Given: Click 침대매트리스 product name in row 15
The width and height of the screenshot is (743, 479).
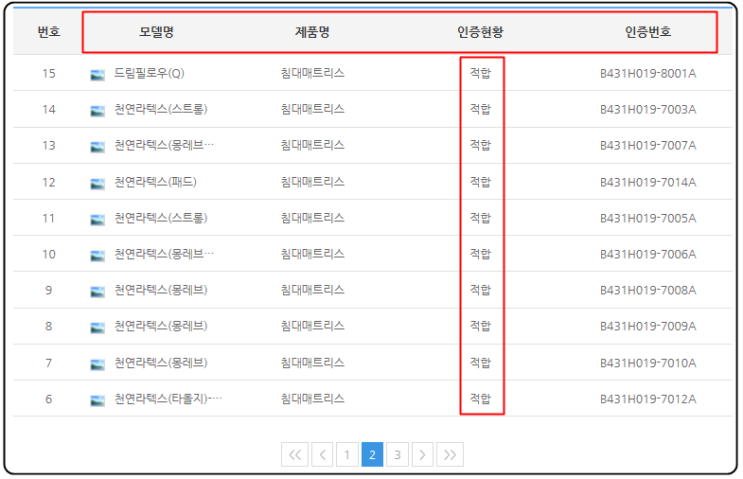Looking at the screenshot, I should pyautogui.click(x=312, y=73).
